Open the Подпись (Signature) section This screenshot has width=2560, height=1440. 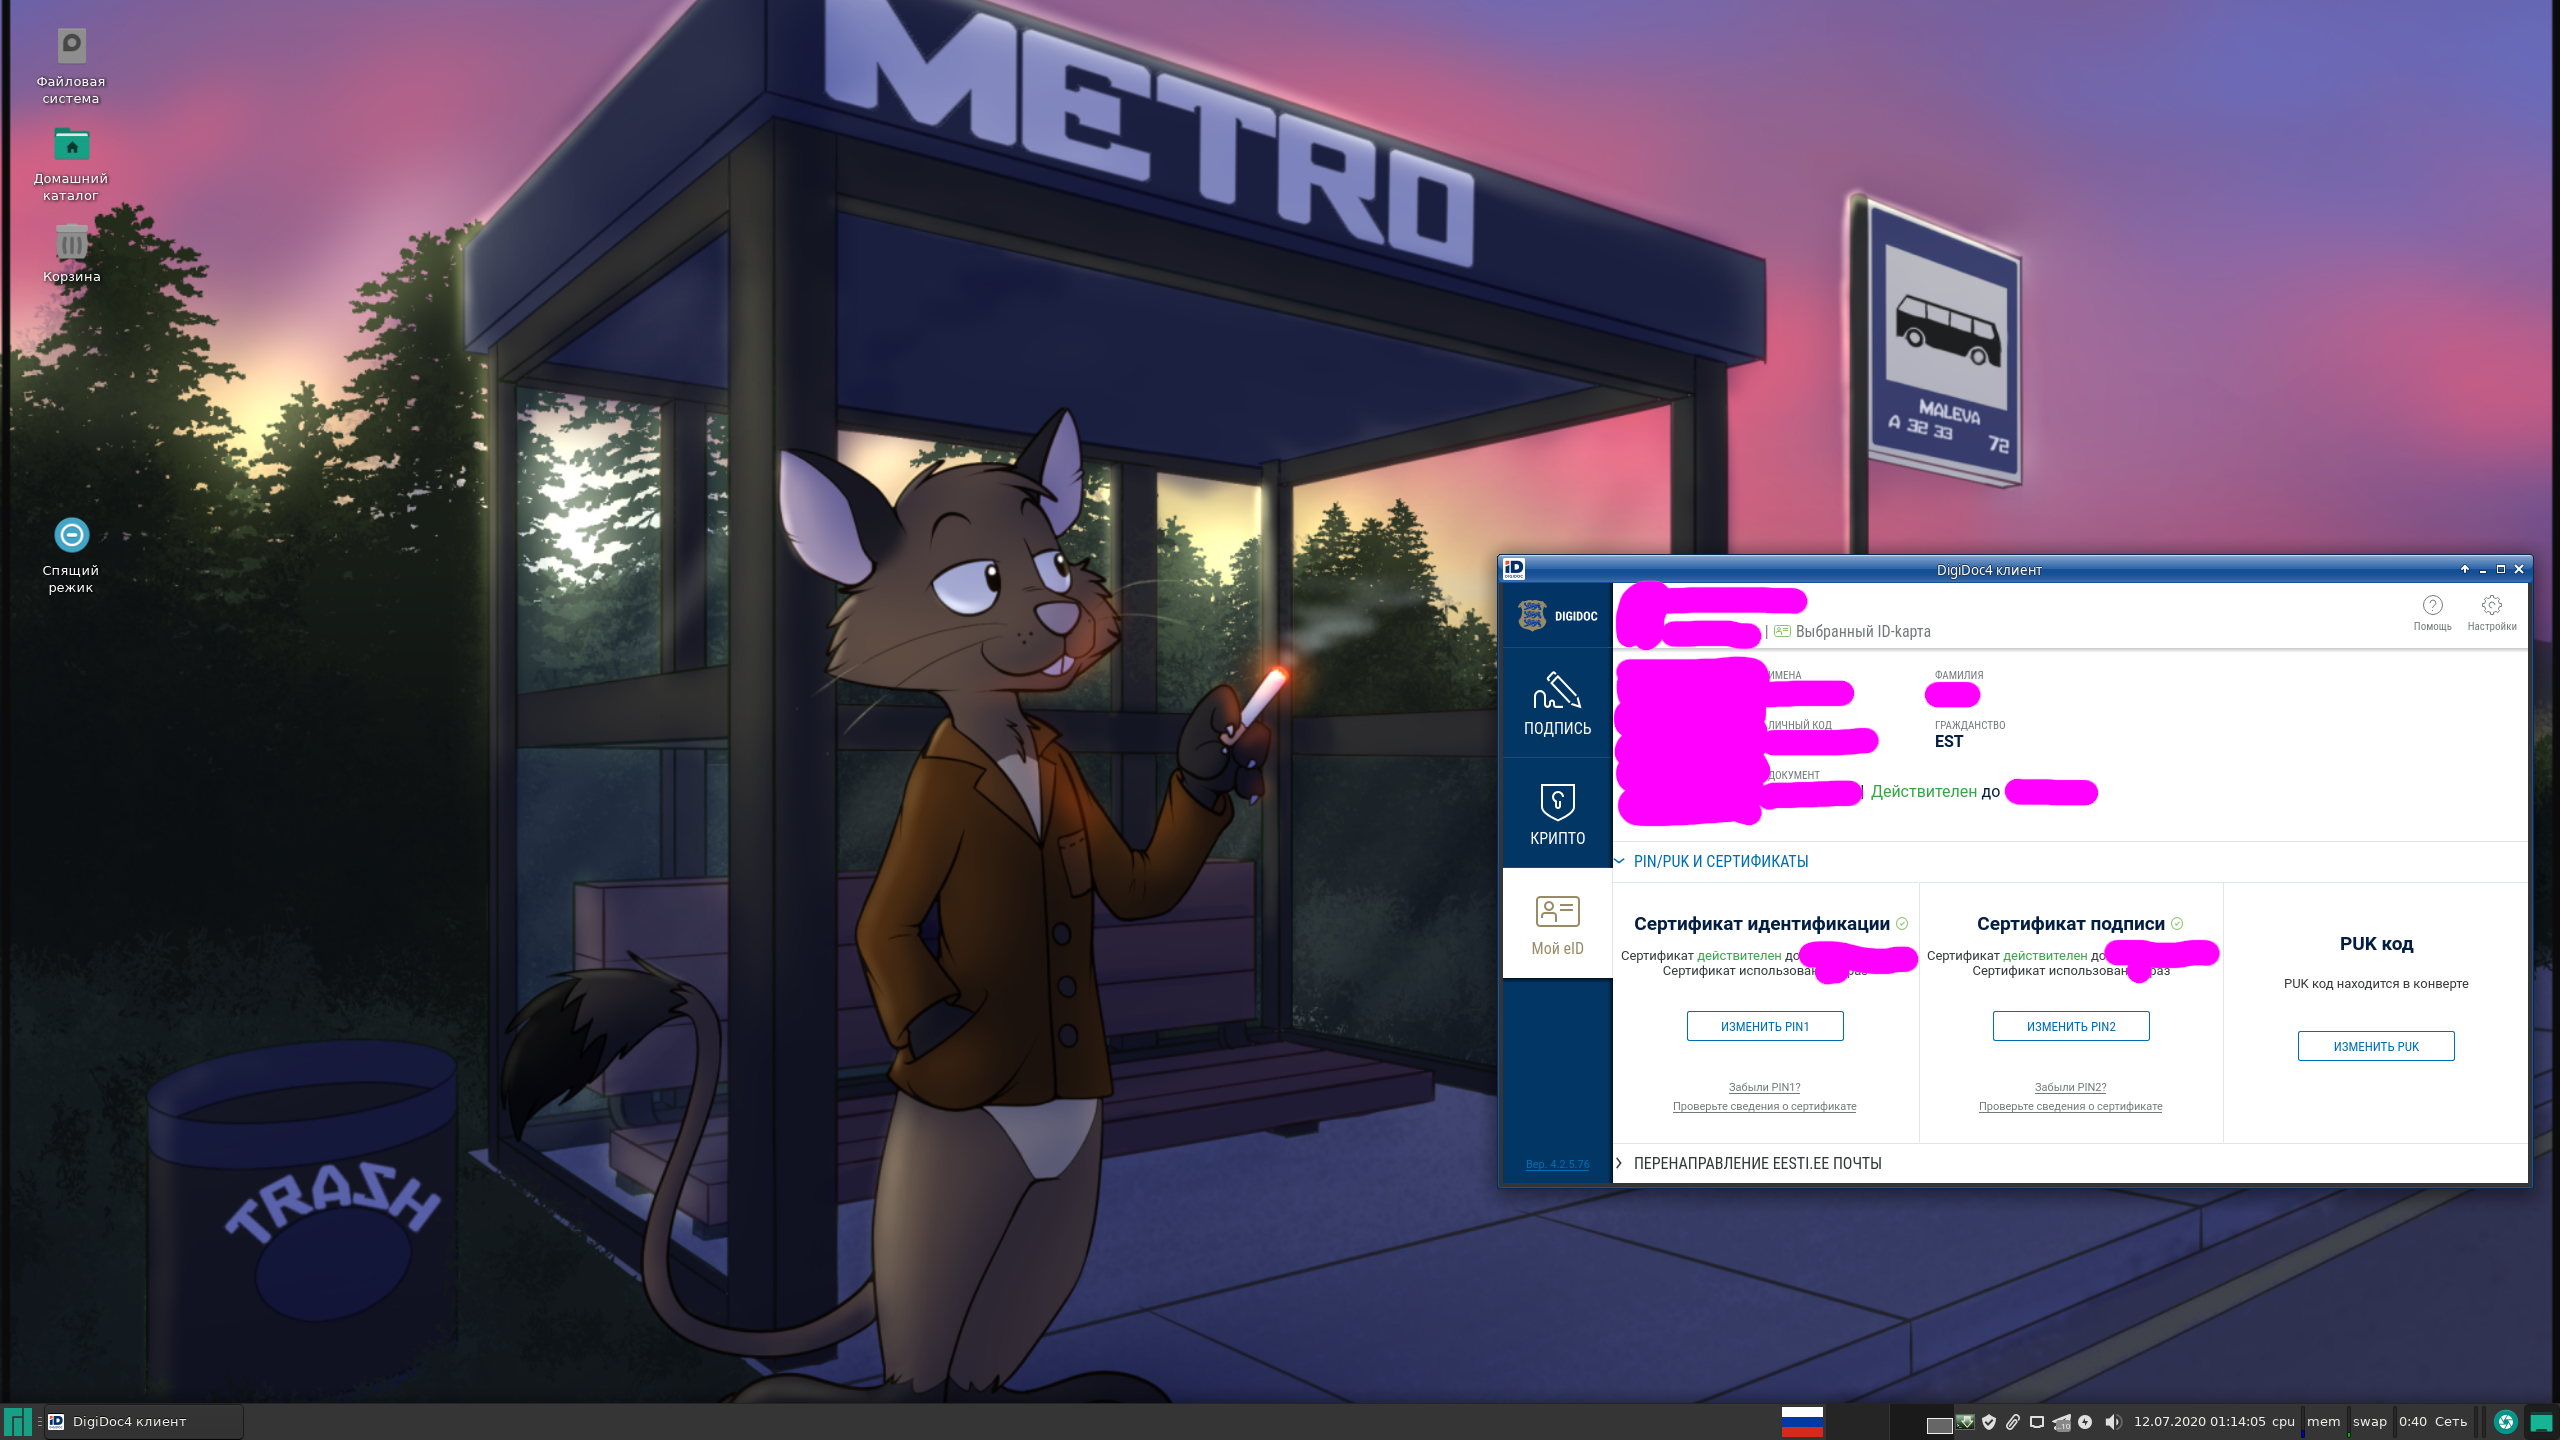1557,703
